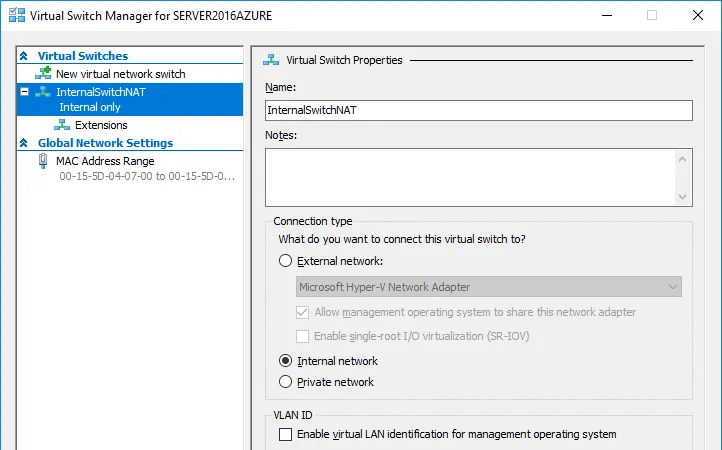Choose the Private network radio button
The image size is (722, 450).
tap(286, 382)
